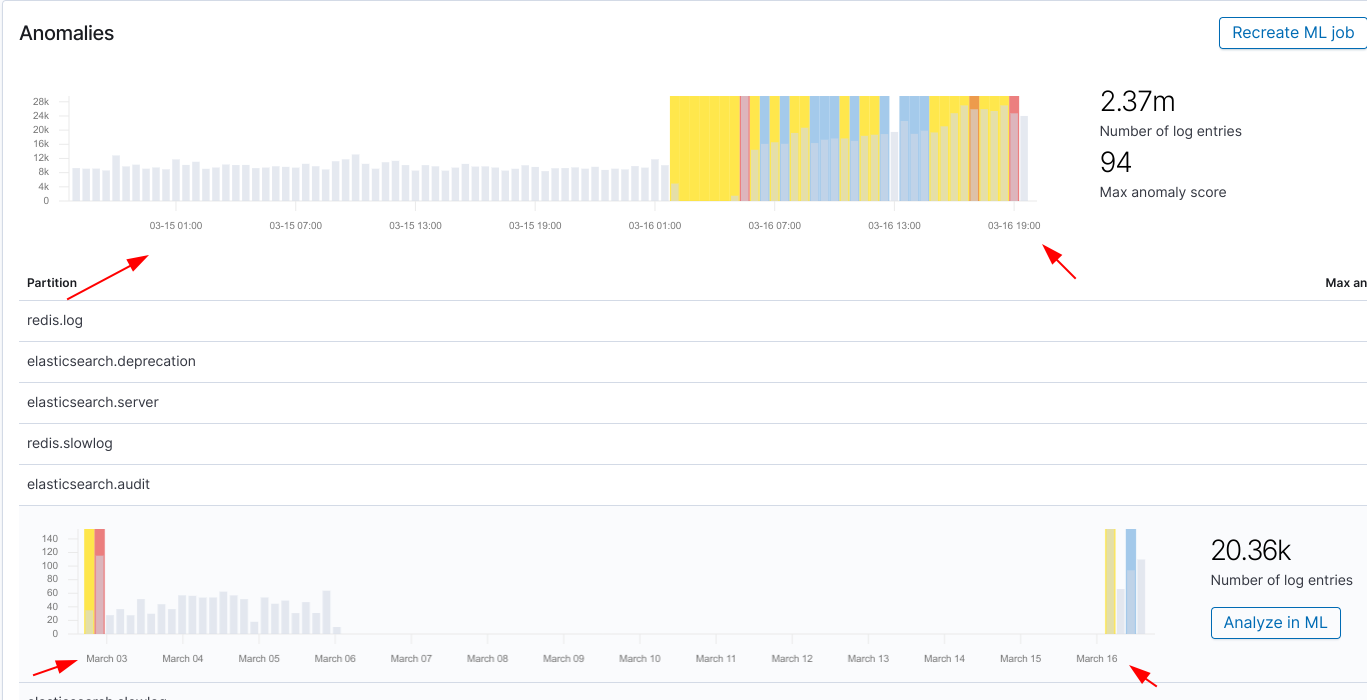
Task: Select blue anomaly bar after March 16
Action: (x=1131, y=582)
